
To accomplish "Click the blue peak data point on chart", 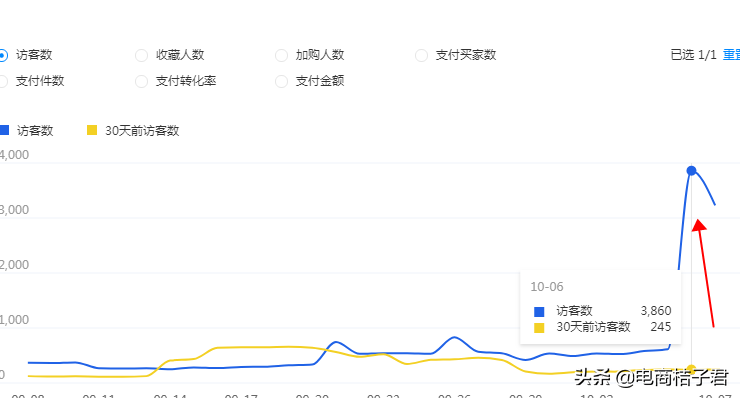I will tap(691, 170).
